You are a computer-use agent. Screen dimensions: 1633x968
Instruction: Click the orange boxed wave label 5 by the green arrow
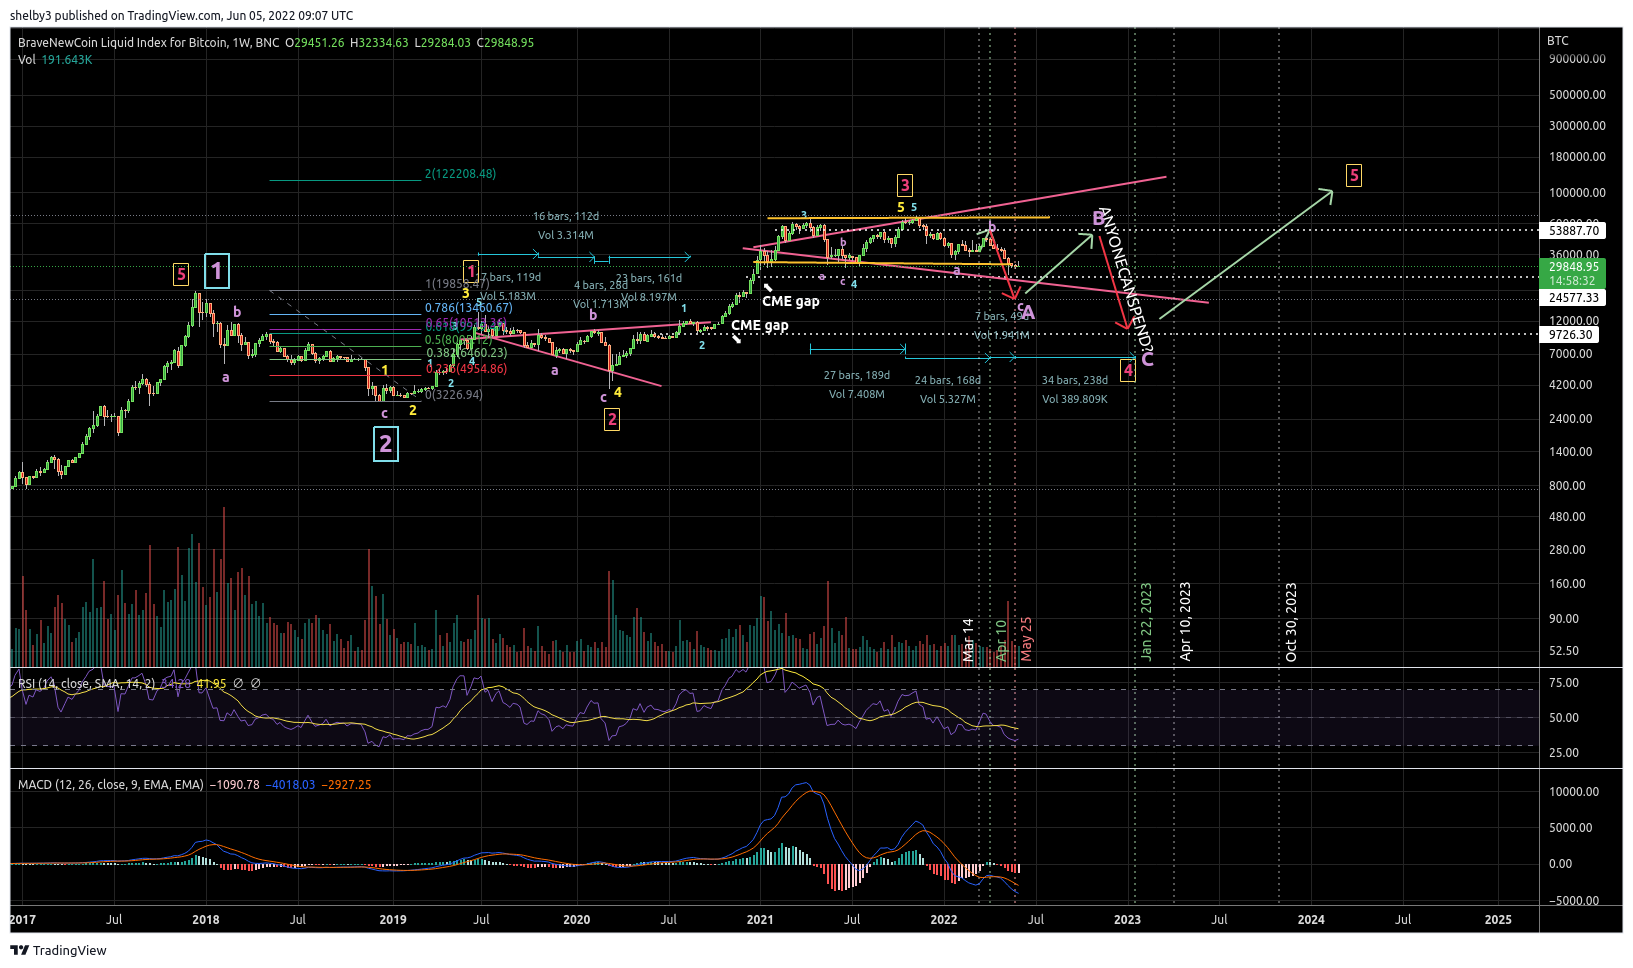coord(1354,176)
